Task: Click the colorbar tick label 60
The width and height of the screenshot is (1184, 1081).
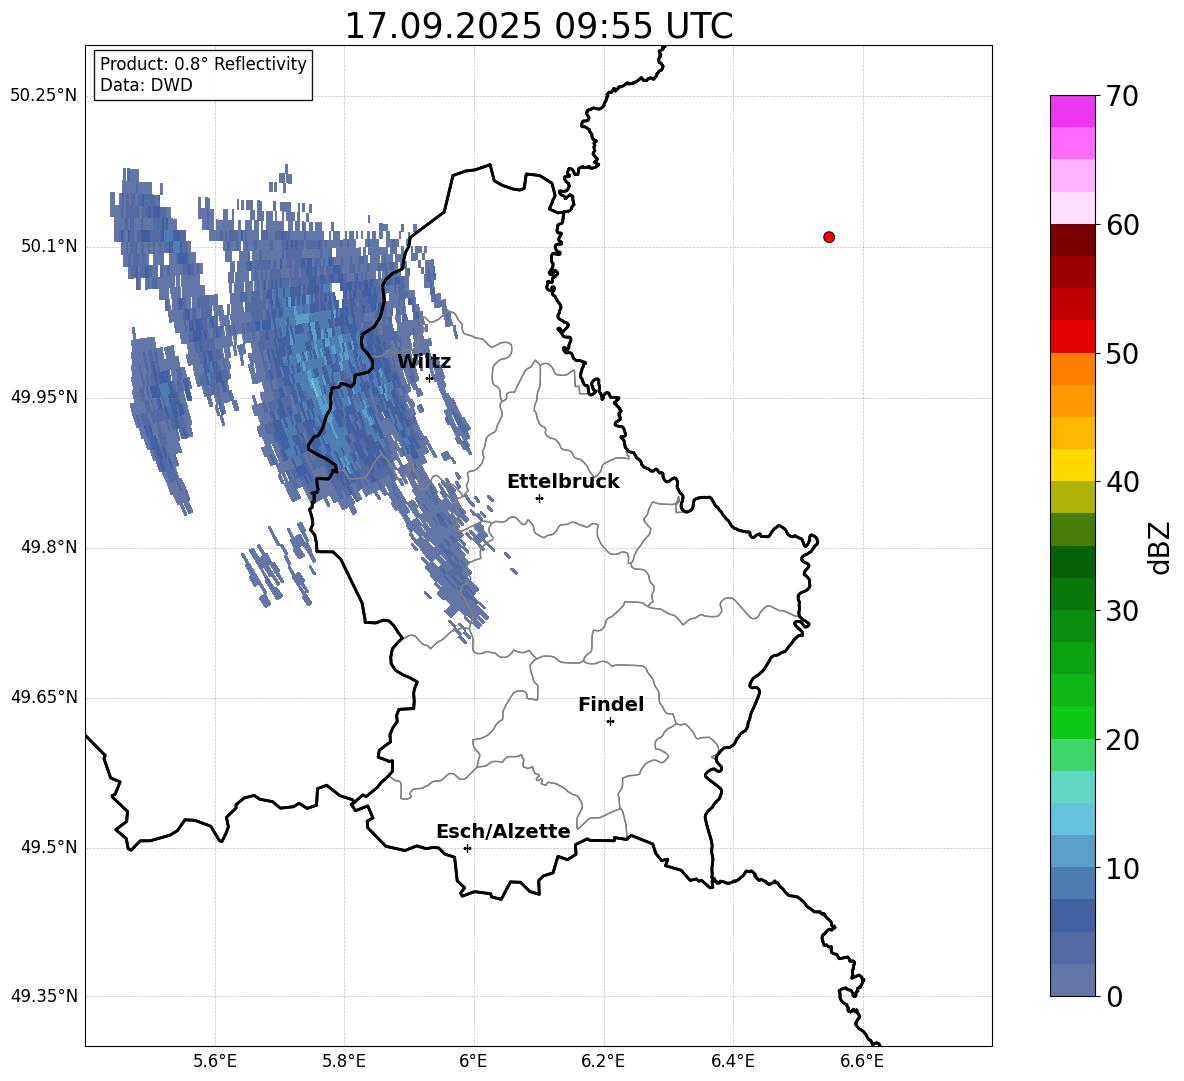Action: click(x=1122, y=225)
